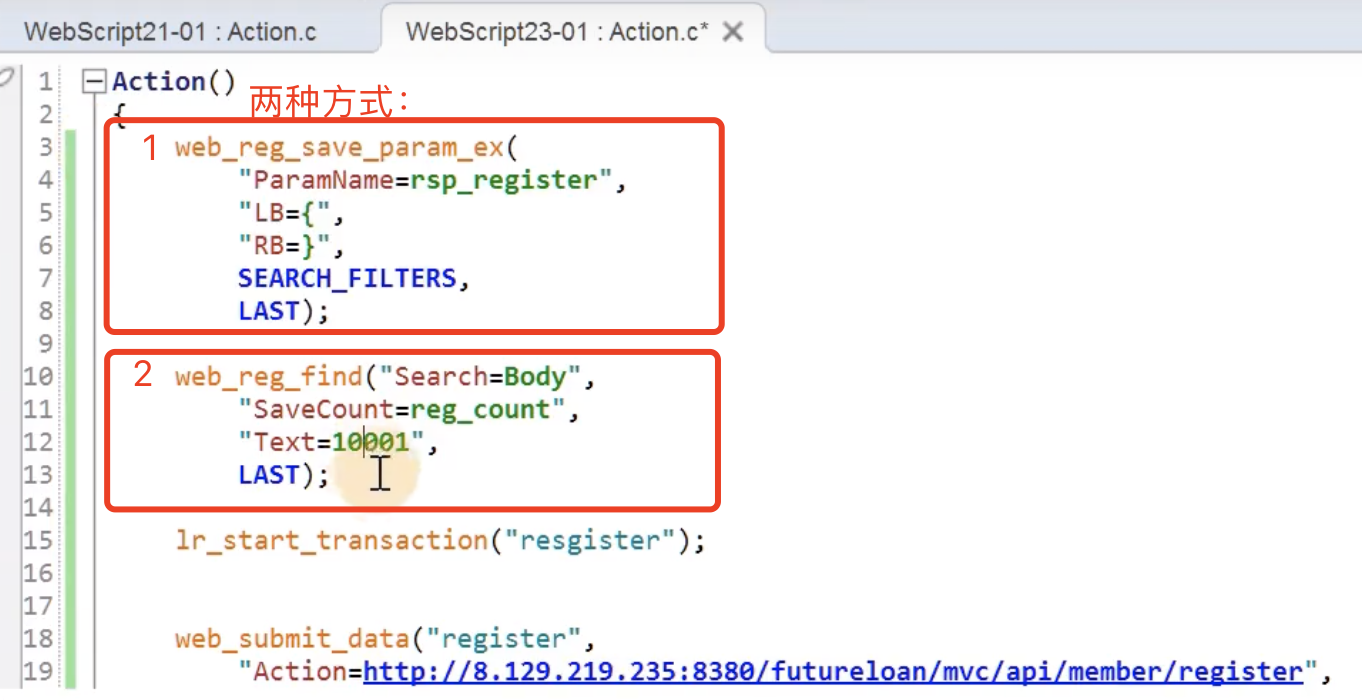Click the lr_start_transaction function call
This screenshot has height=700, width=1362.
click(x=440, y=541)
